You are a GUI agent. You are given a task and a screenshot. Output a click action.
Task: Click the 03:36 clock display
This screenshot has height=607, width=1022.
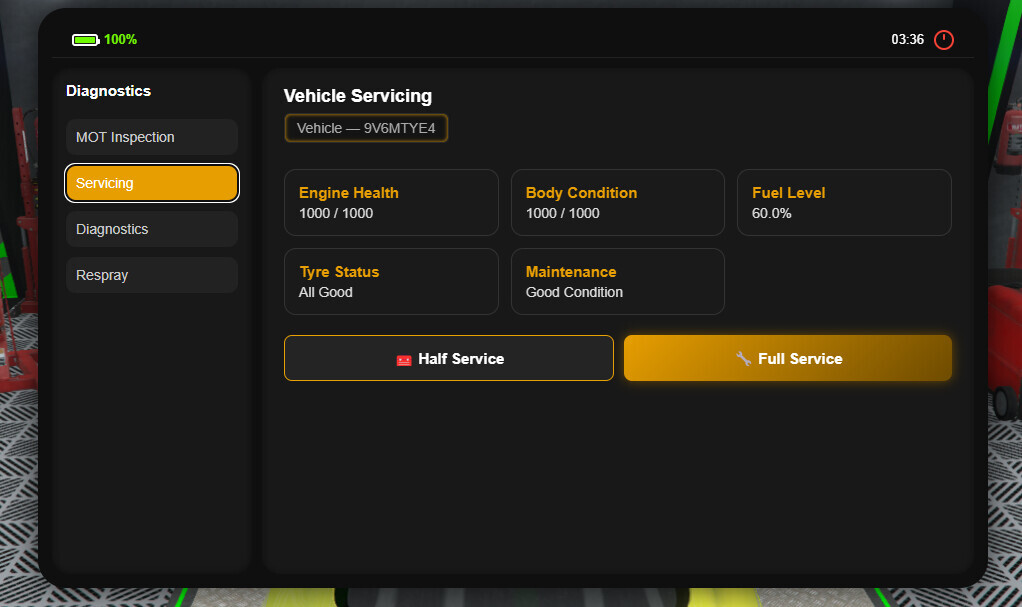[x=907, y=40]
